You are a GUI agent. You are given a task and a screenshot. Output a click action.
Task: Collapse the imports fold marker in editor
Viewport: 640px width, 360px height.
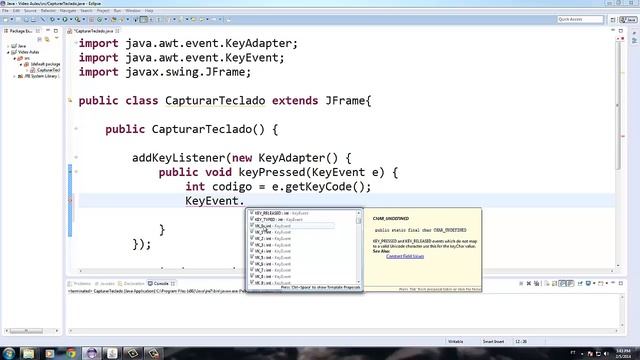click(x=76, y=43)
